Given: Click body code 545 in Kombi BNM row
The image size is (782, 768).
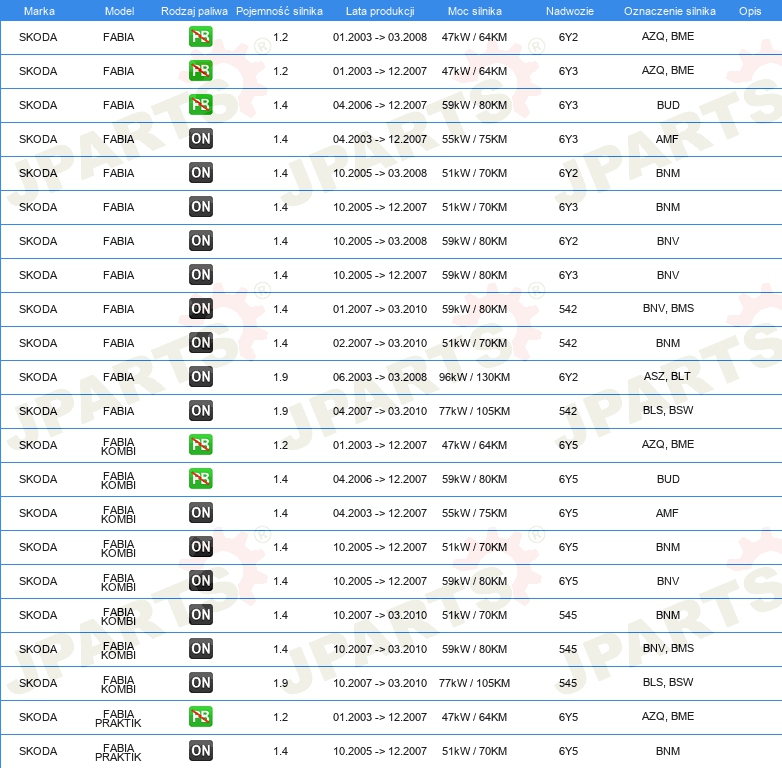Looking at the screenshot, I should click(x=568, y=615).
